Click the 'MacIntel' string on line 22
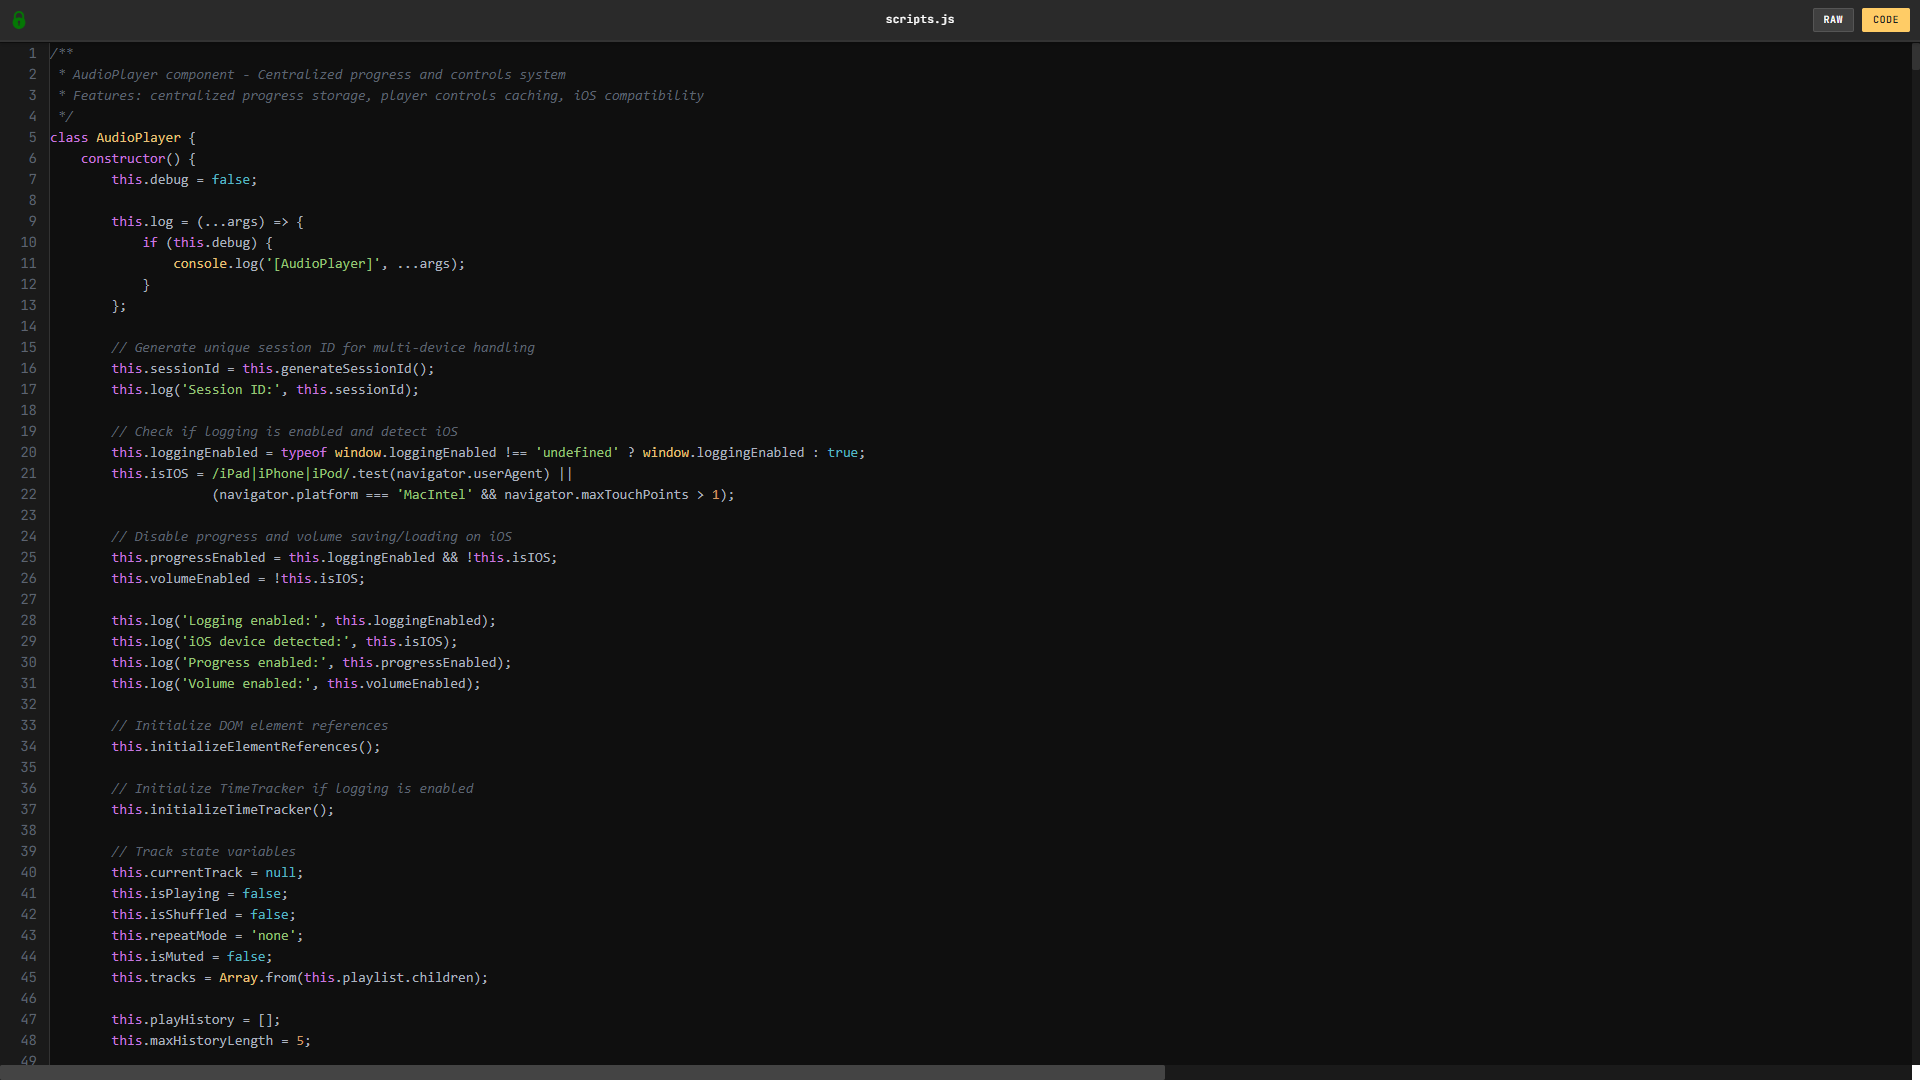Image resolution: width=1920 pixels, height=1080 pixels. 435,494
